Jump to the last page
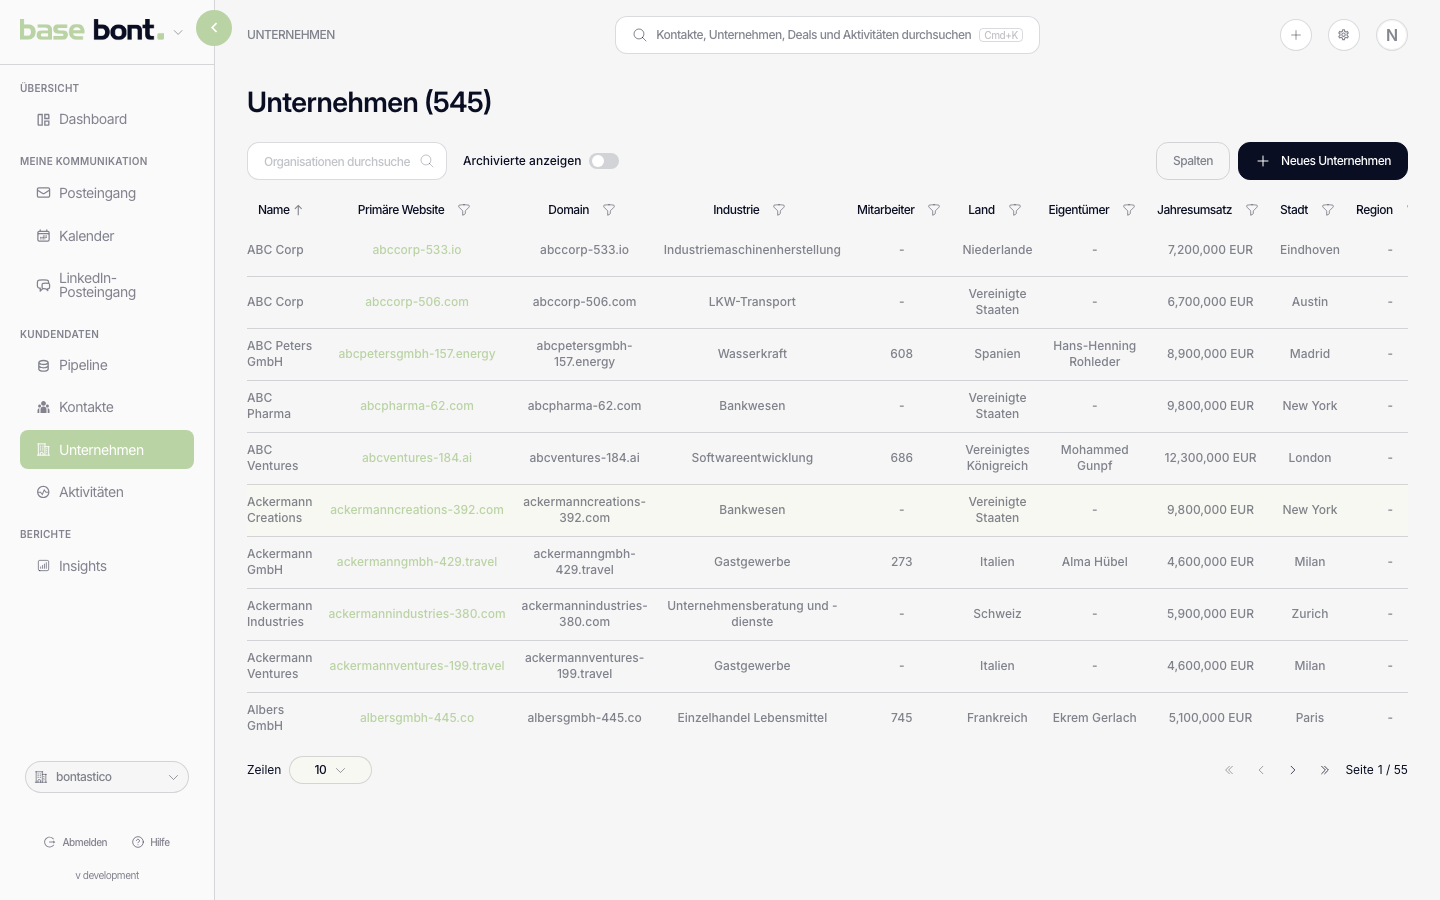The height and width of the screenshot is (900, 1440). point(1325,770)
